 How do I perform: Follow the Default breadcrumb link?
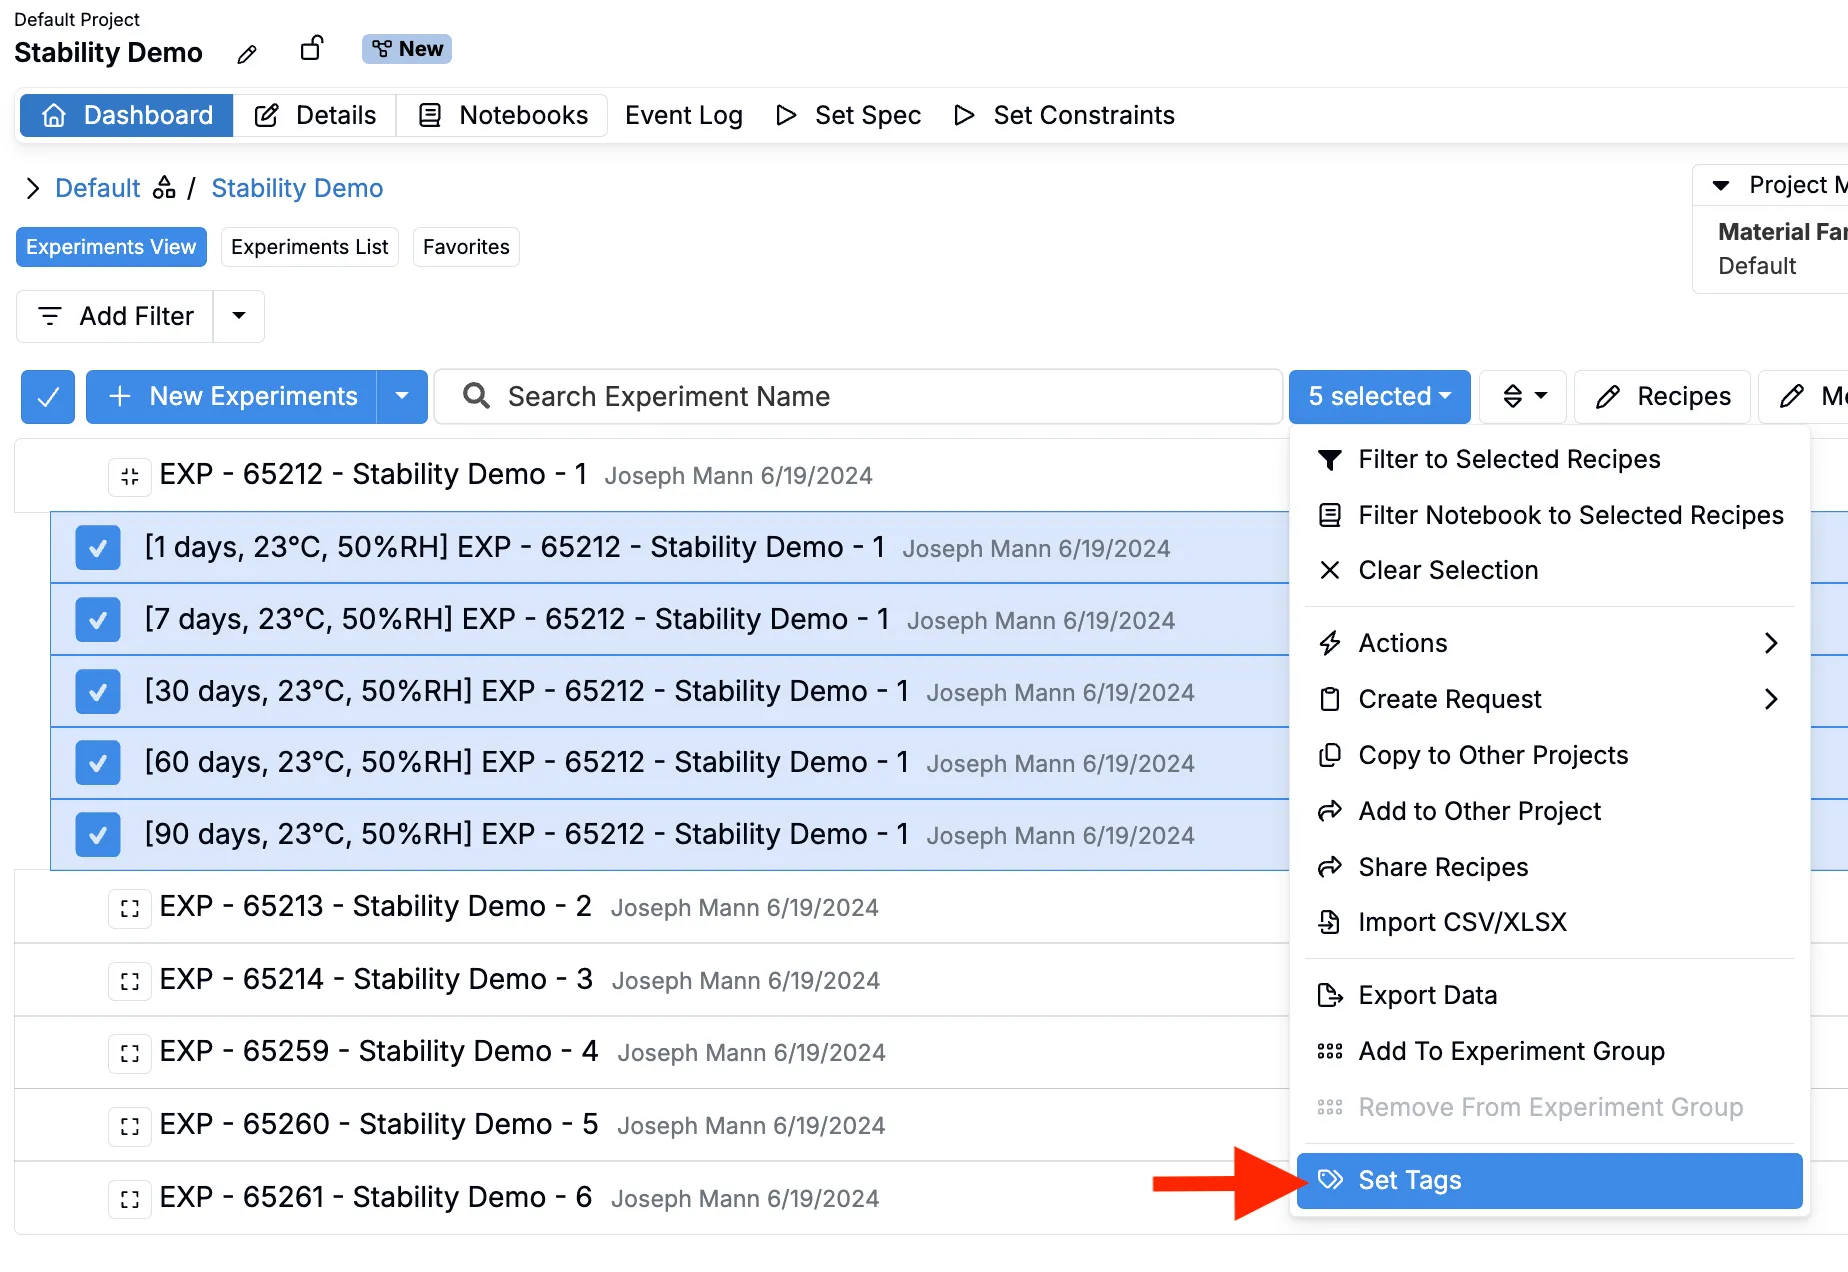(98, 188)
